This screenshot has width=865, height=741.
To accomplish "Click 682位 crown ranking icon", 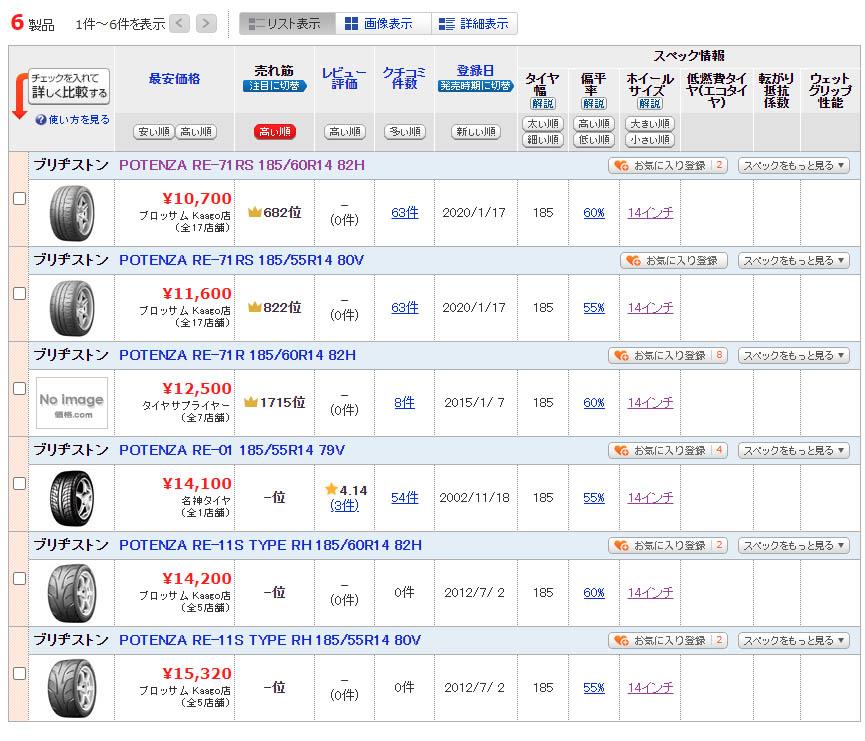I will click(x=254, y=212).
